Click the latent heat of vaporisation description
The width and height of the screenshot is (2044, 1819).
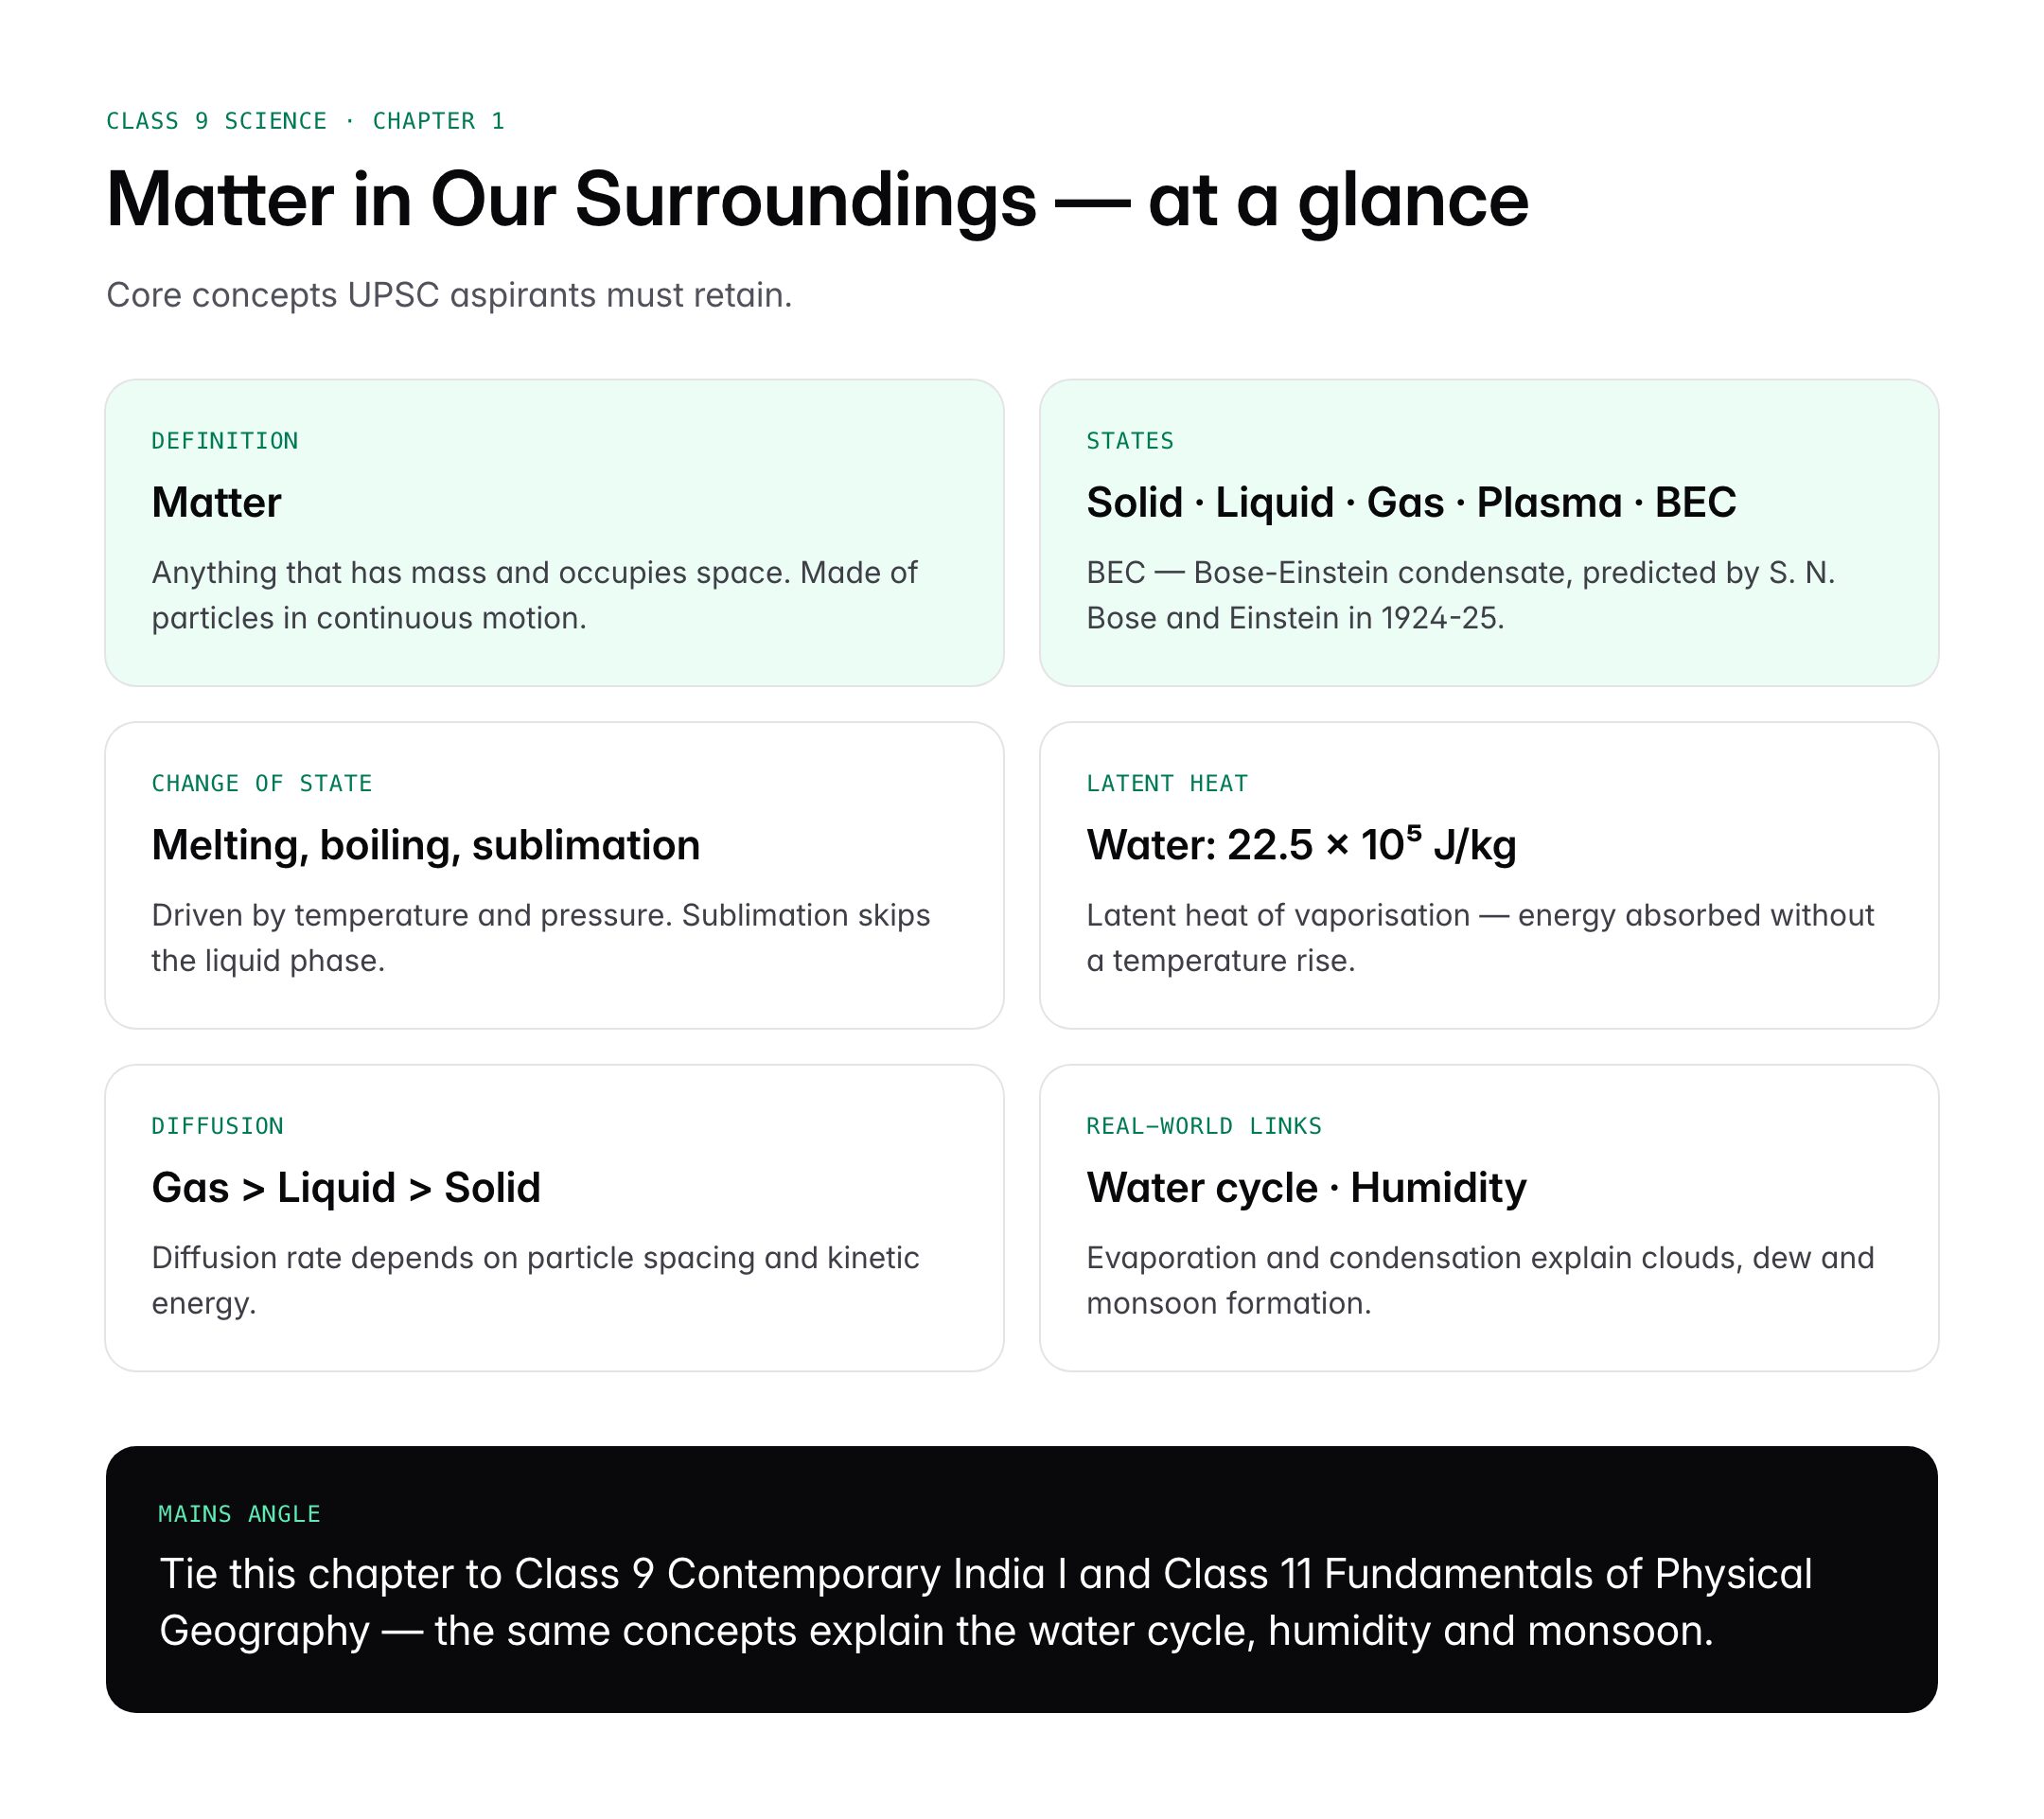1480,937
